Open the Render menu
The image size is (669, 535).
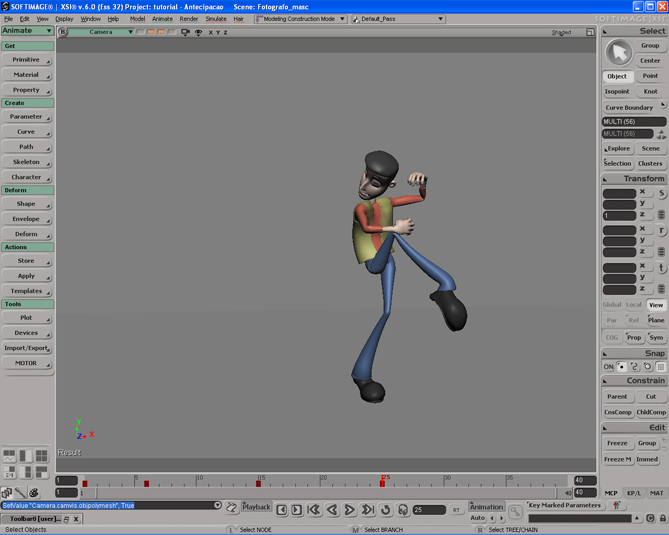pyautogui.click(x=188, y=19)
